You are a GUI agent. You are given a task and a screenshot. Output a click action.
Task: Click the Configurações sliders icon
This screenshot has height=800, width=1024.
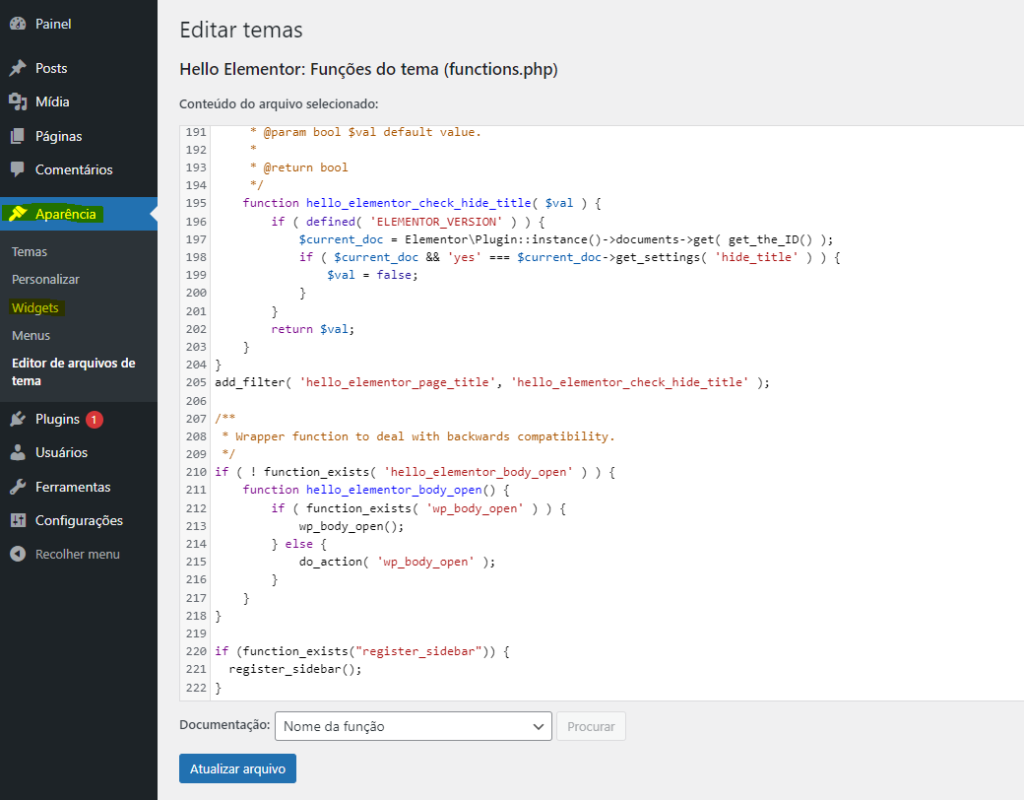tap(18, 520)
